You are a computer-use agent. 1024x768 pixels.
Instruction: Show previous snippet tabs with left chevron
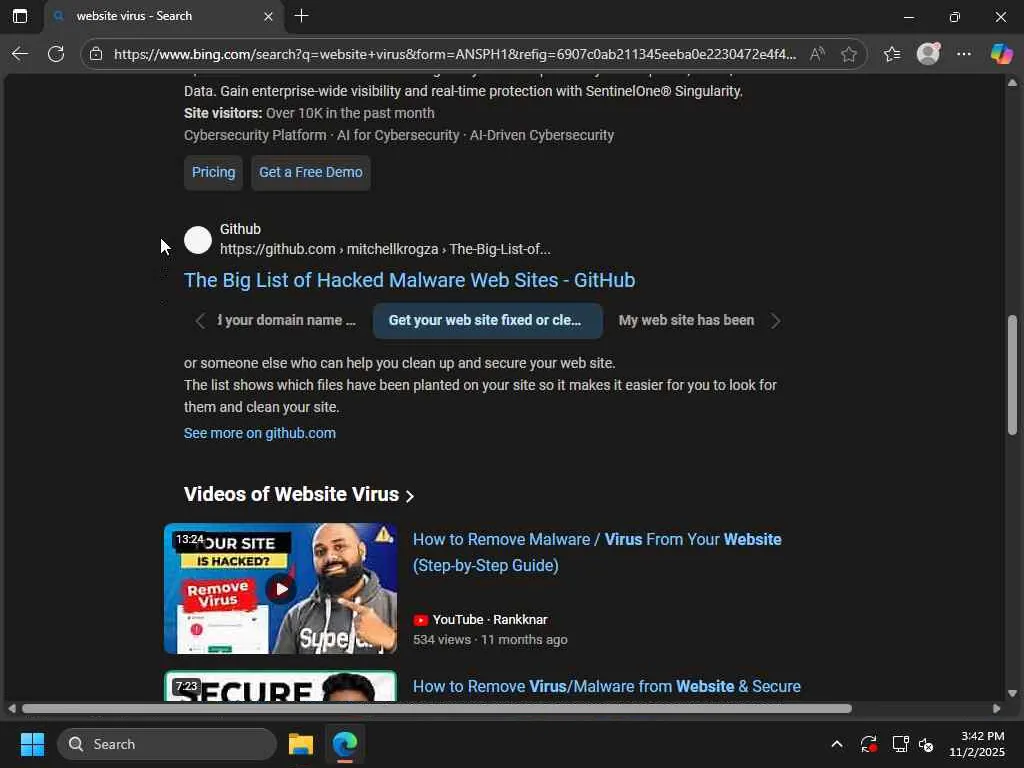pyautogui.click(x=200, y=321)
